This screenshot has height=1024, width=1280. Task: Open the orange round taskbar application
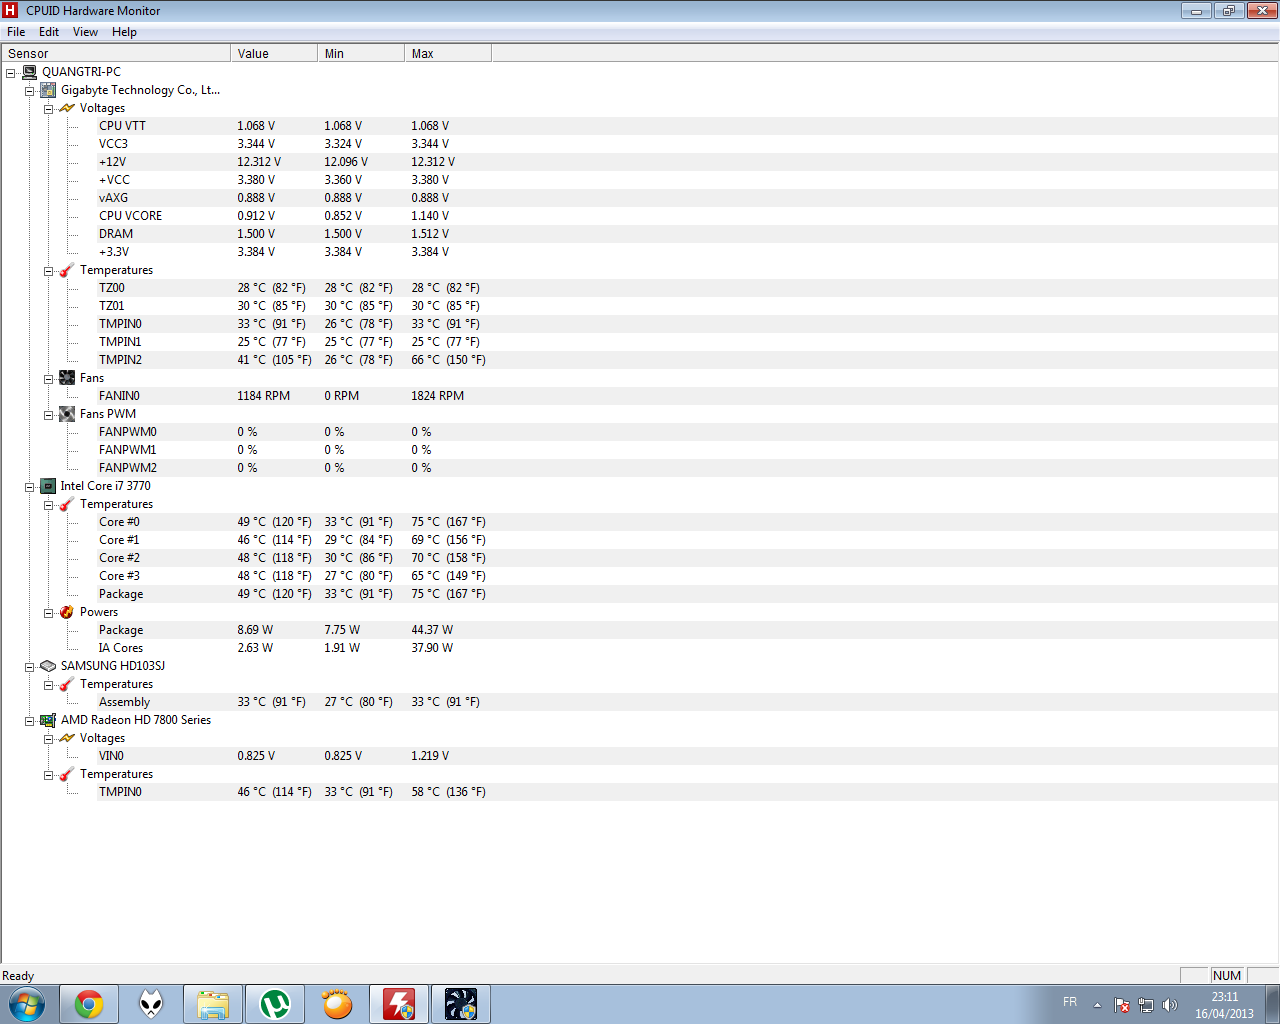337,1004
